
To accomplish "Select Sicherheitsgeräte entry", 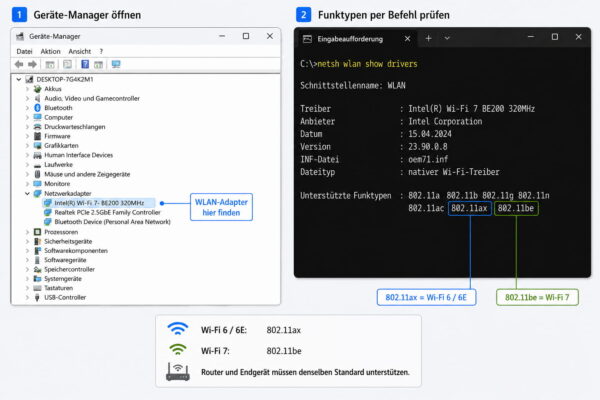I will 68,242.
